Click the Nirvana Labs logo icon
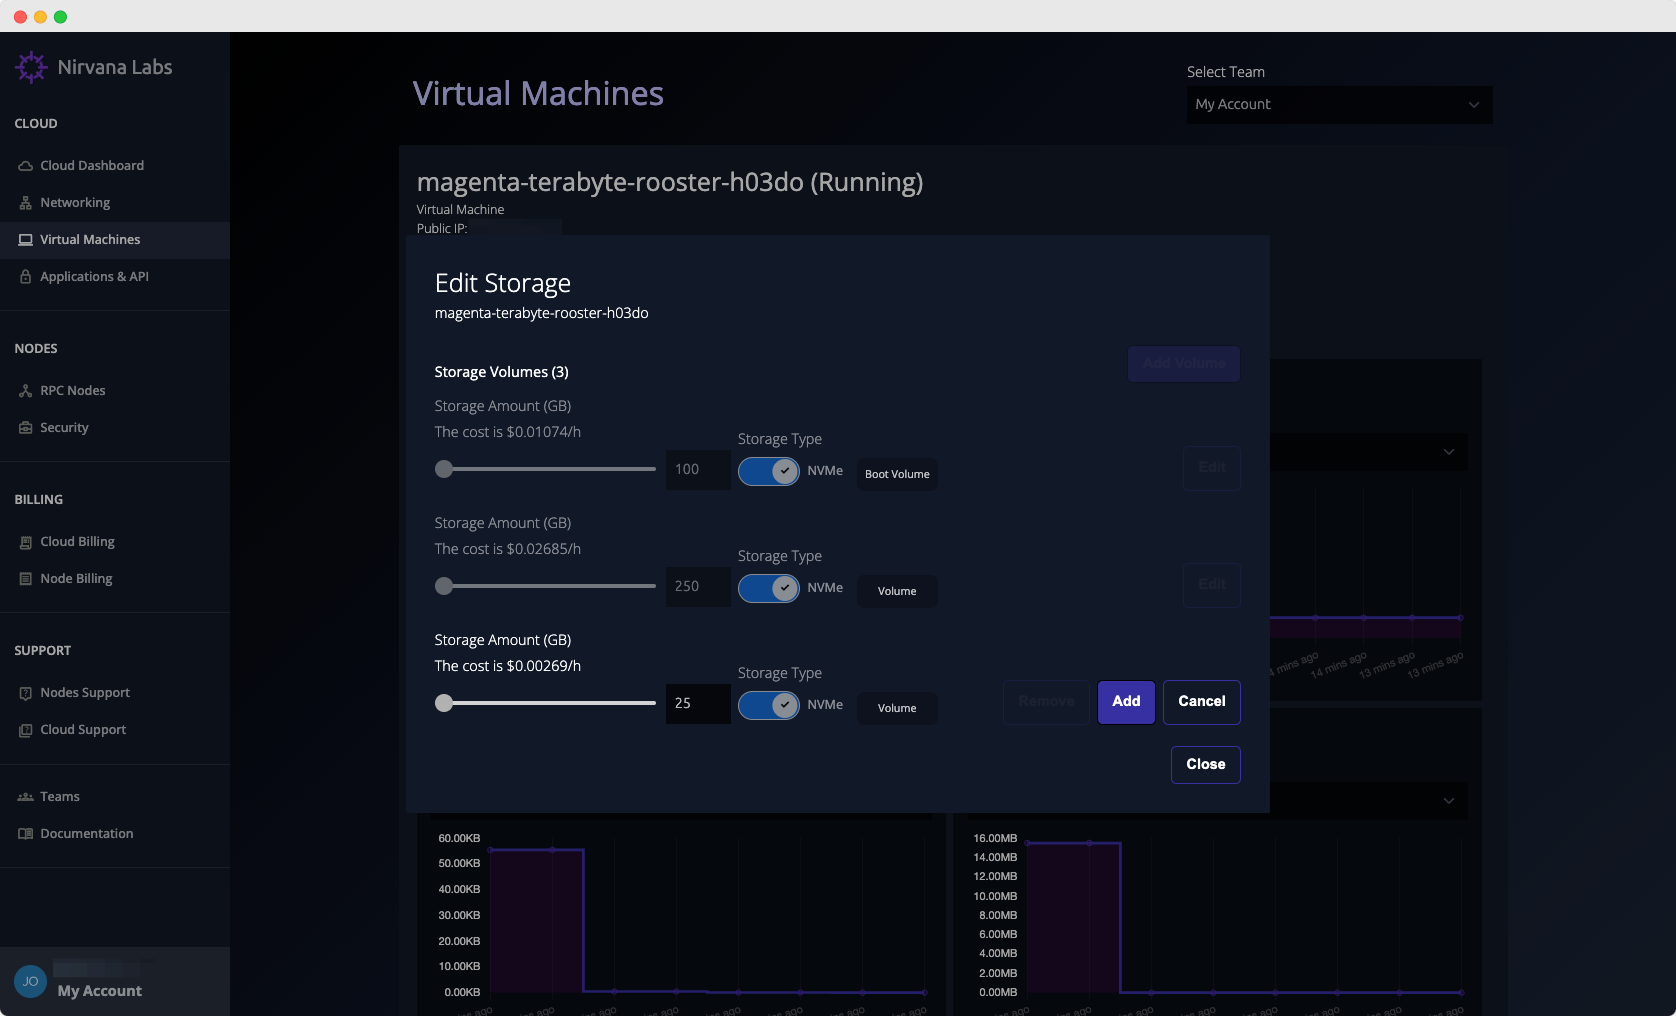 31,67
